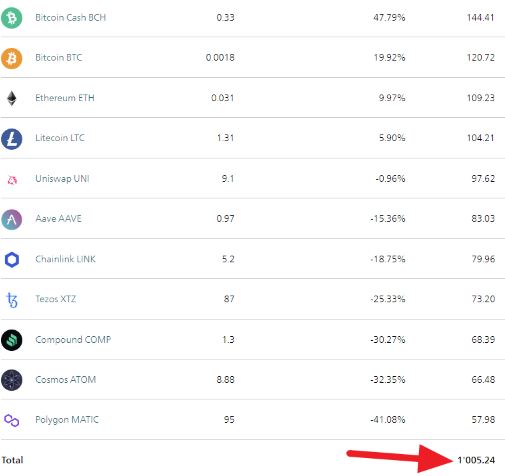Screen dimensions: 505x476
Task: Click the pink Uniswap unicorn icon
Action: click(x=12, y=180)
